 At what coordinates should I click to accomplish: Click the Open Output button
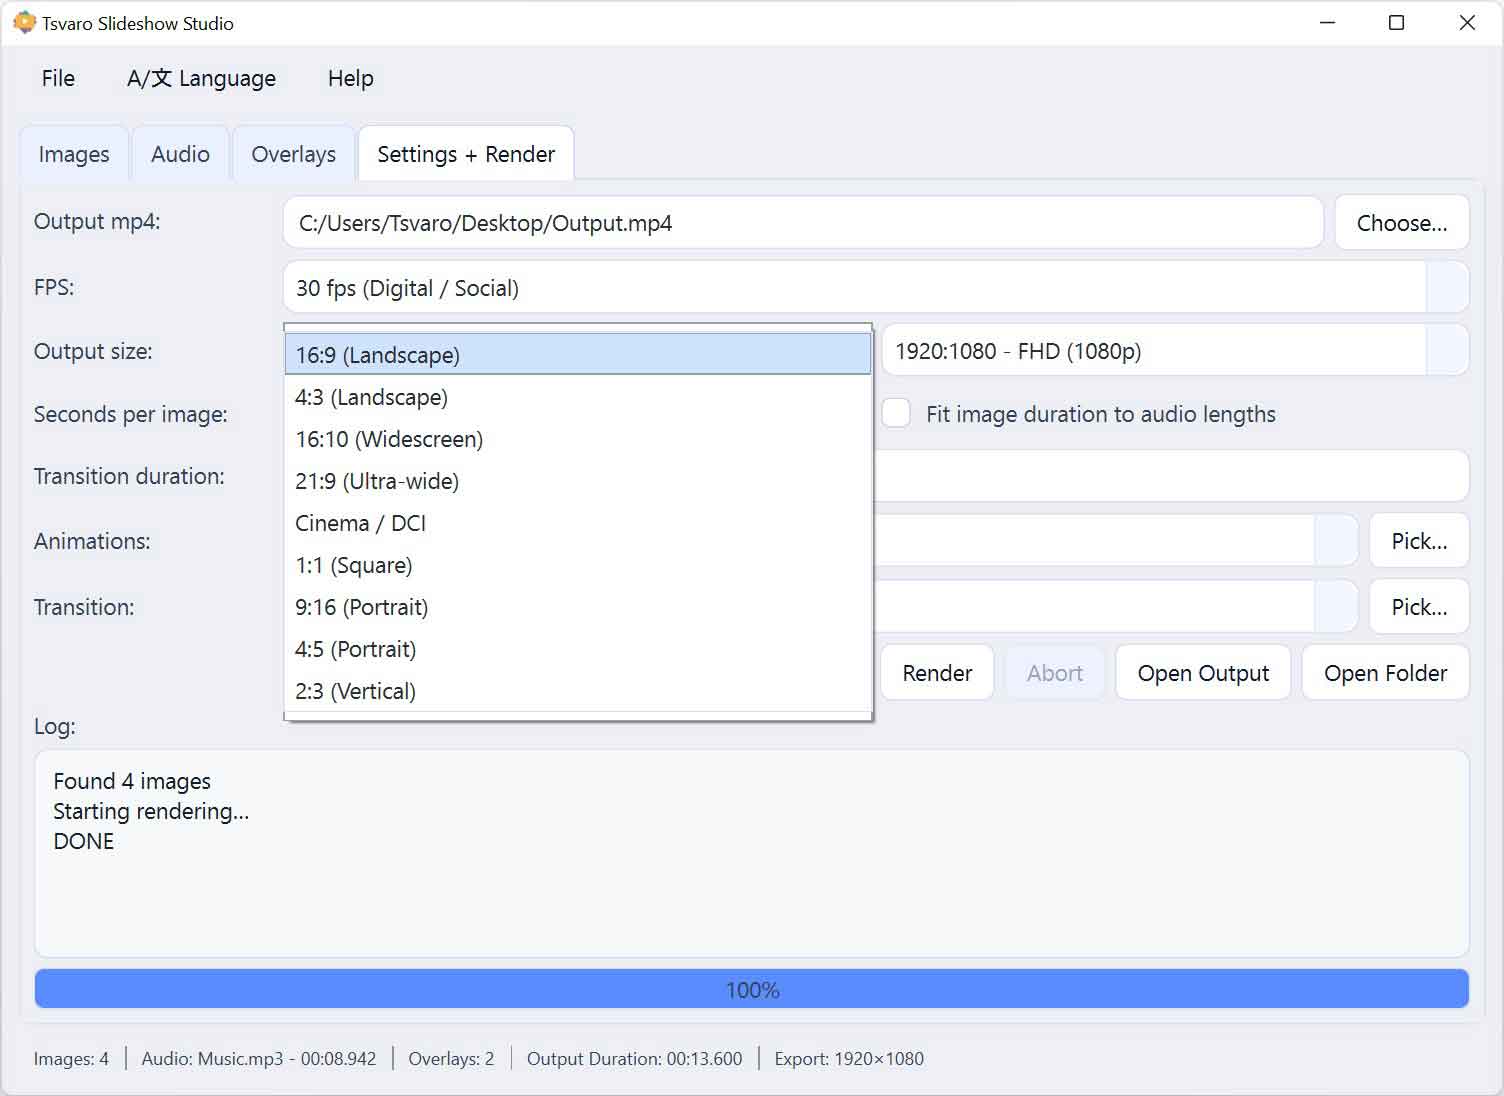point(1202,672)
